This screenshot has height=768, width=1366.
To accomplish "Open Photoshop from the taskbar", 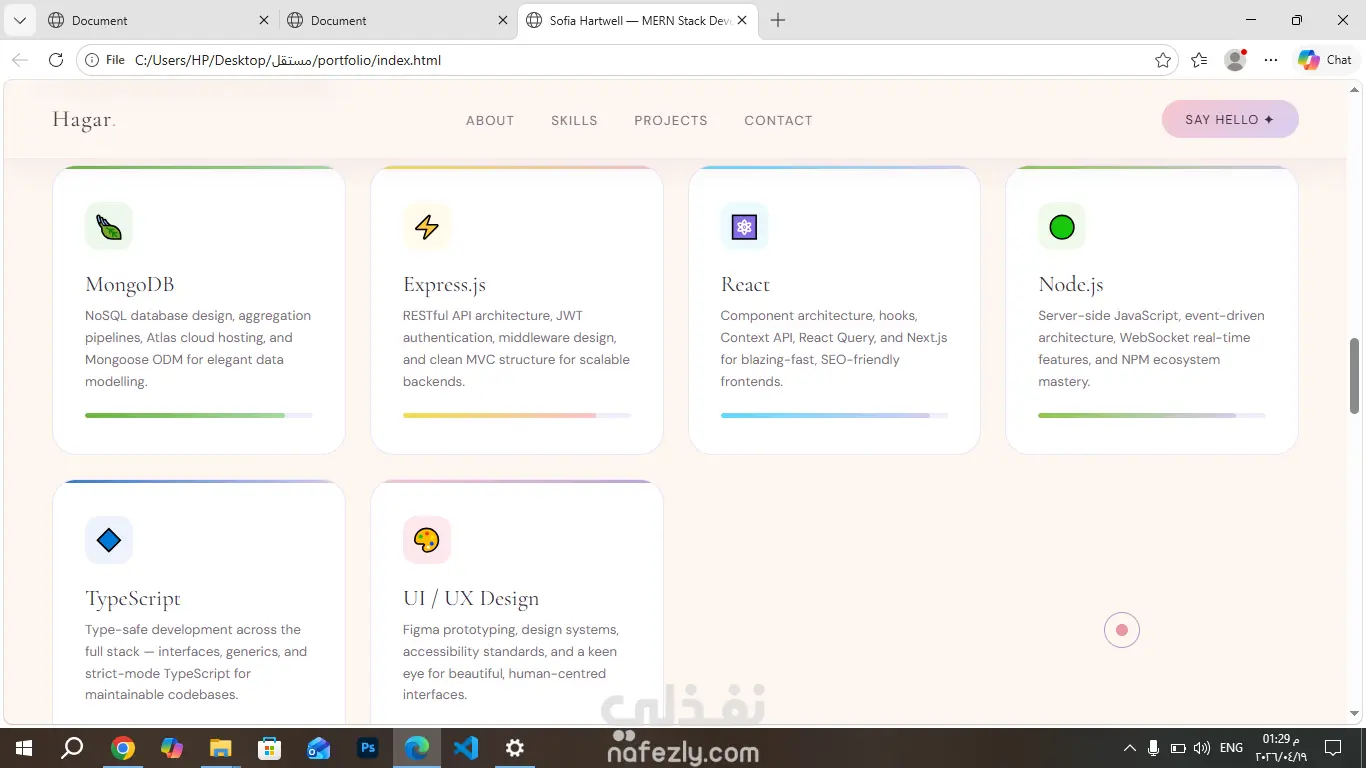I will point(367,748).
